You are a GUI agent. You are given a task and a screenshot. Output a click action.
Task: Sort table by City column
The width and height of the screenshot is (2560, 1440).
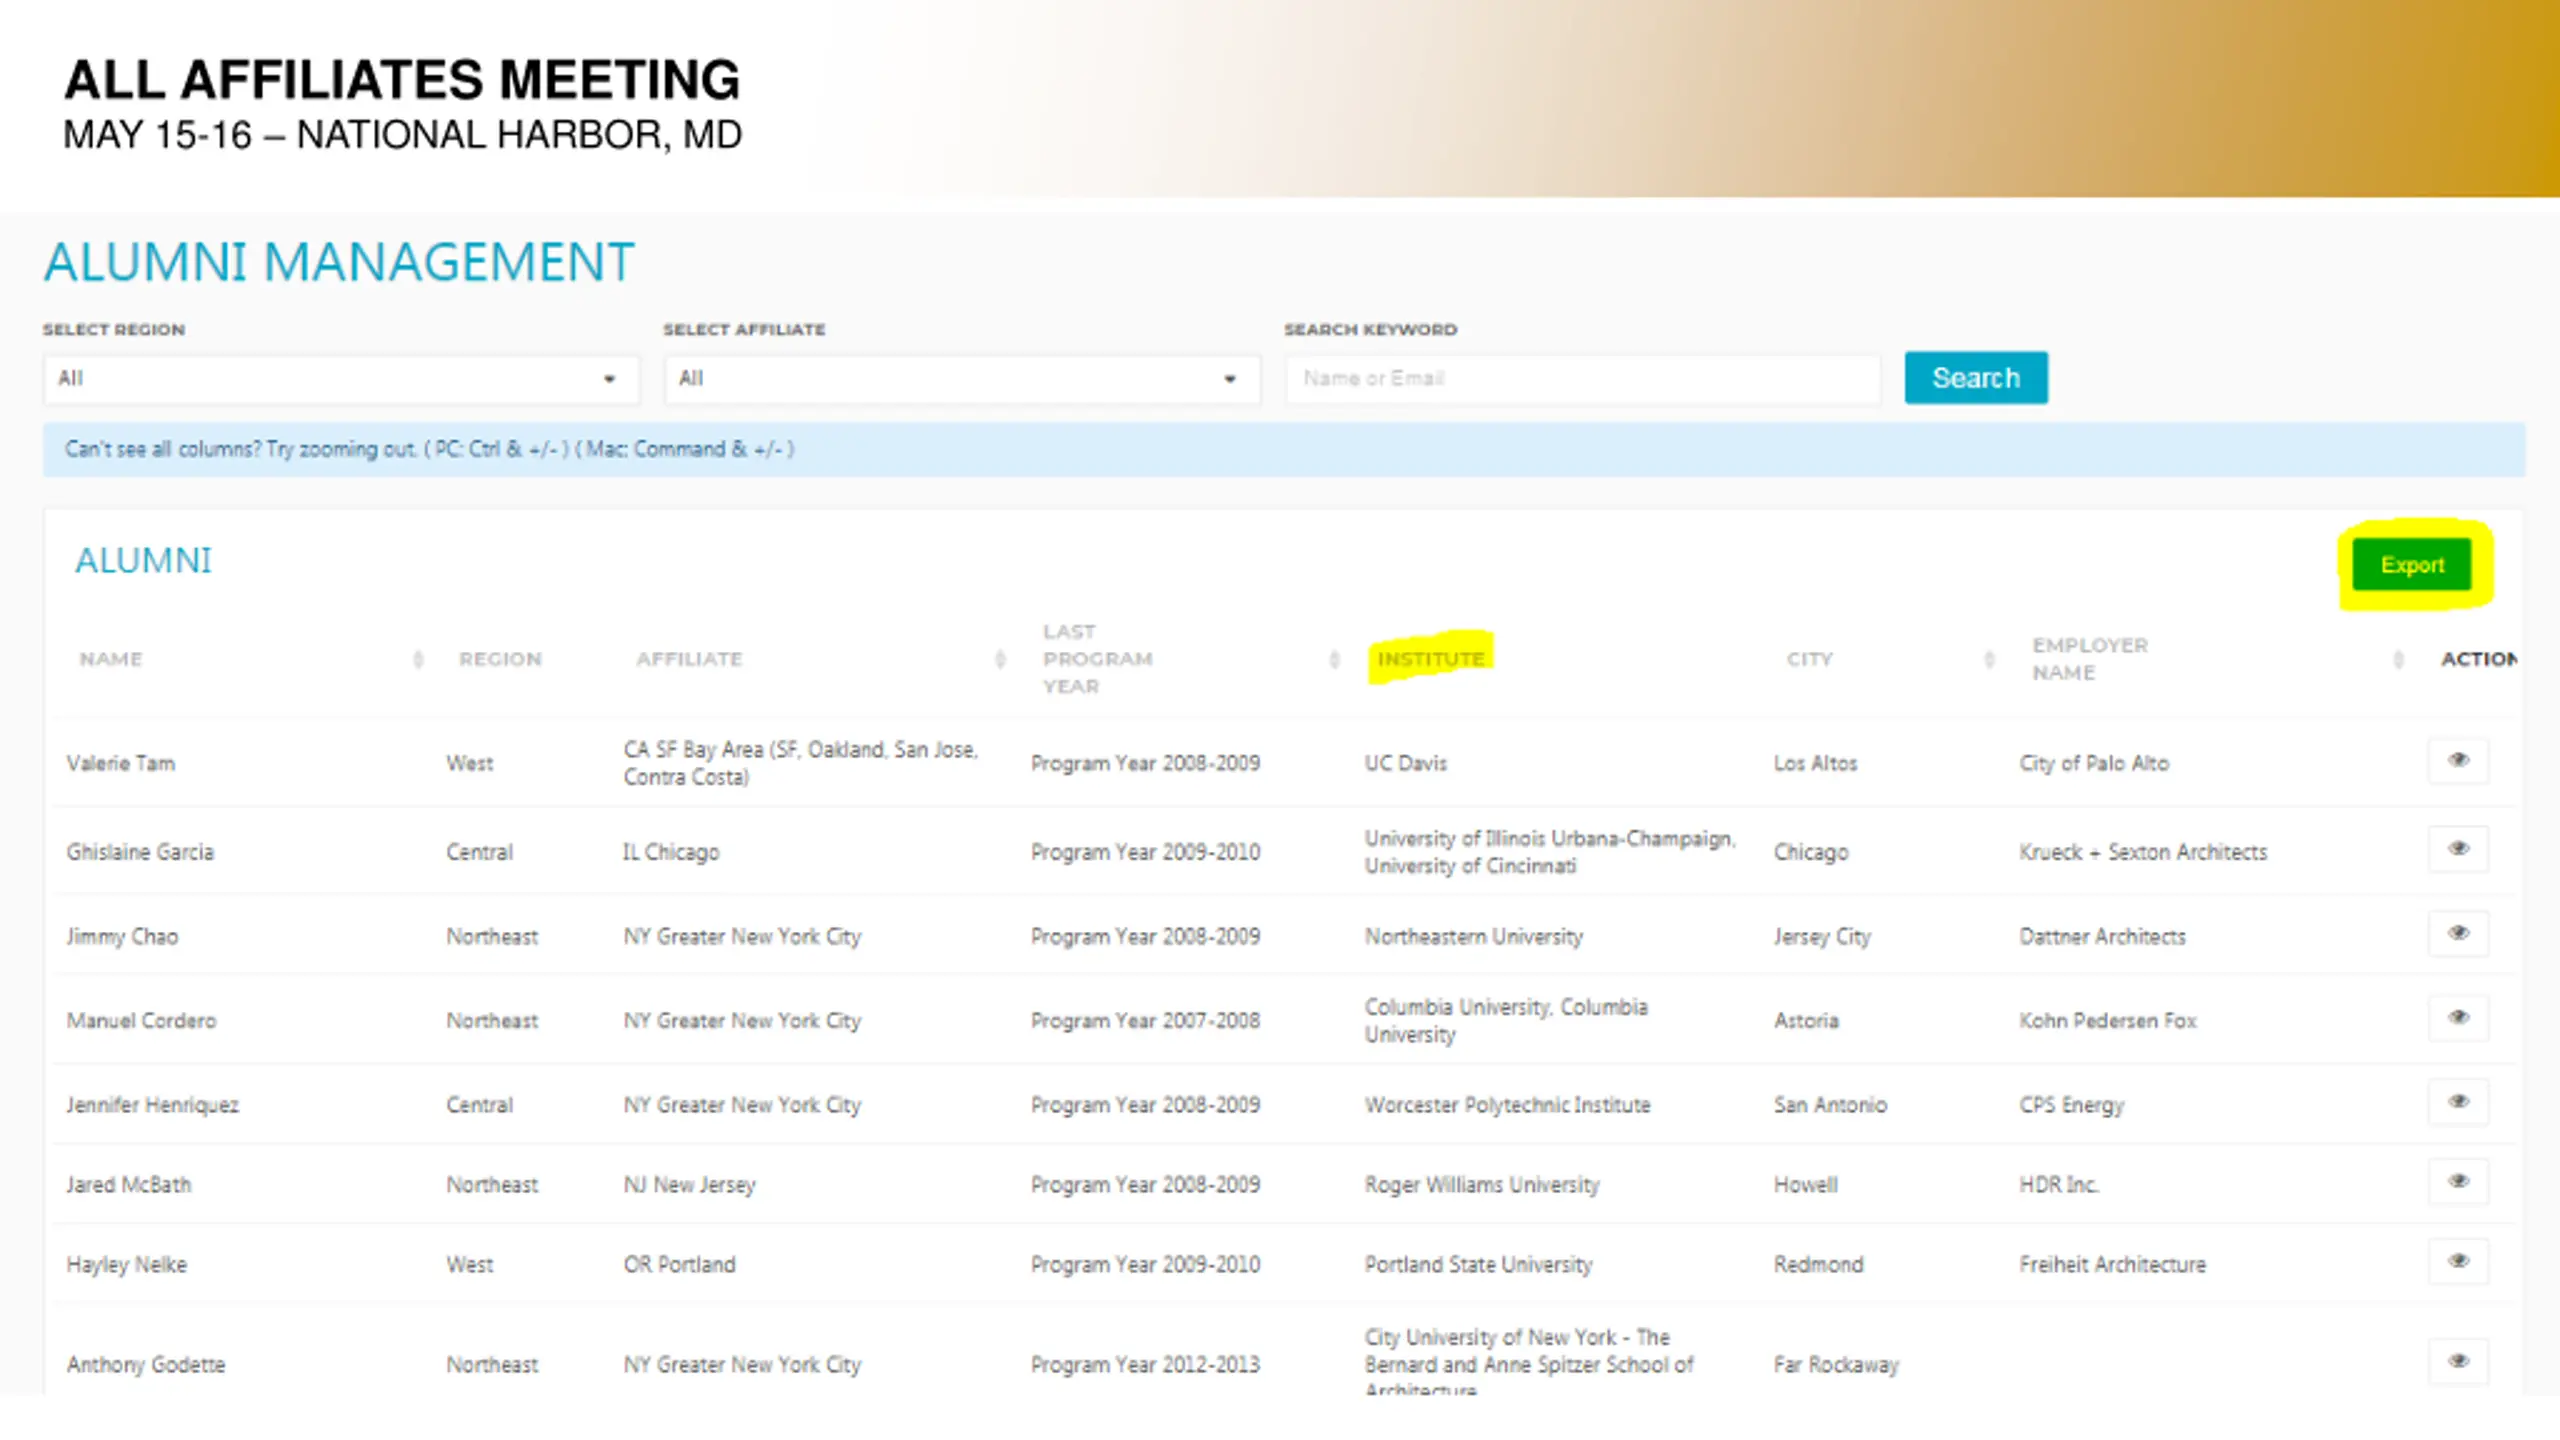(1989, 659)
